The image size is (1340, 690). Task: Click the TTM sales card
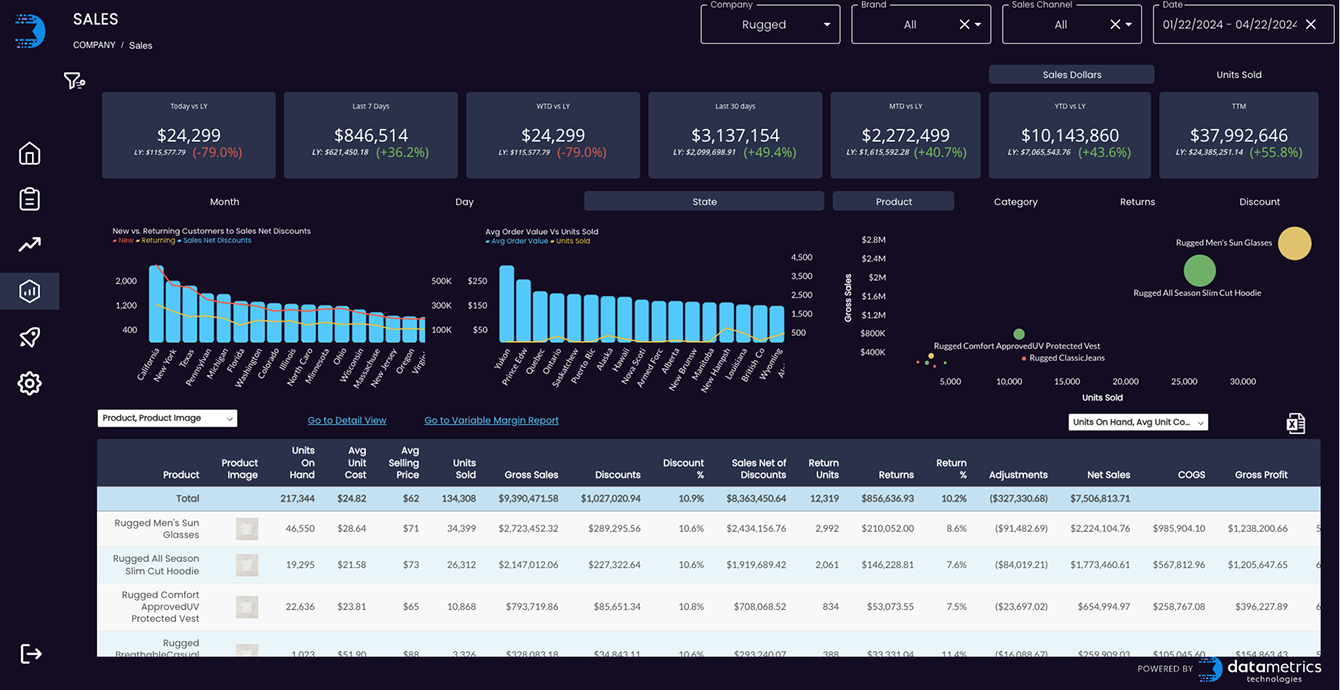[1239, 135]
